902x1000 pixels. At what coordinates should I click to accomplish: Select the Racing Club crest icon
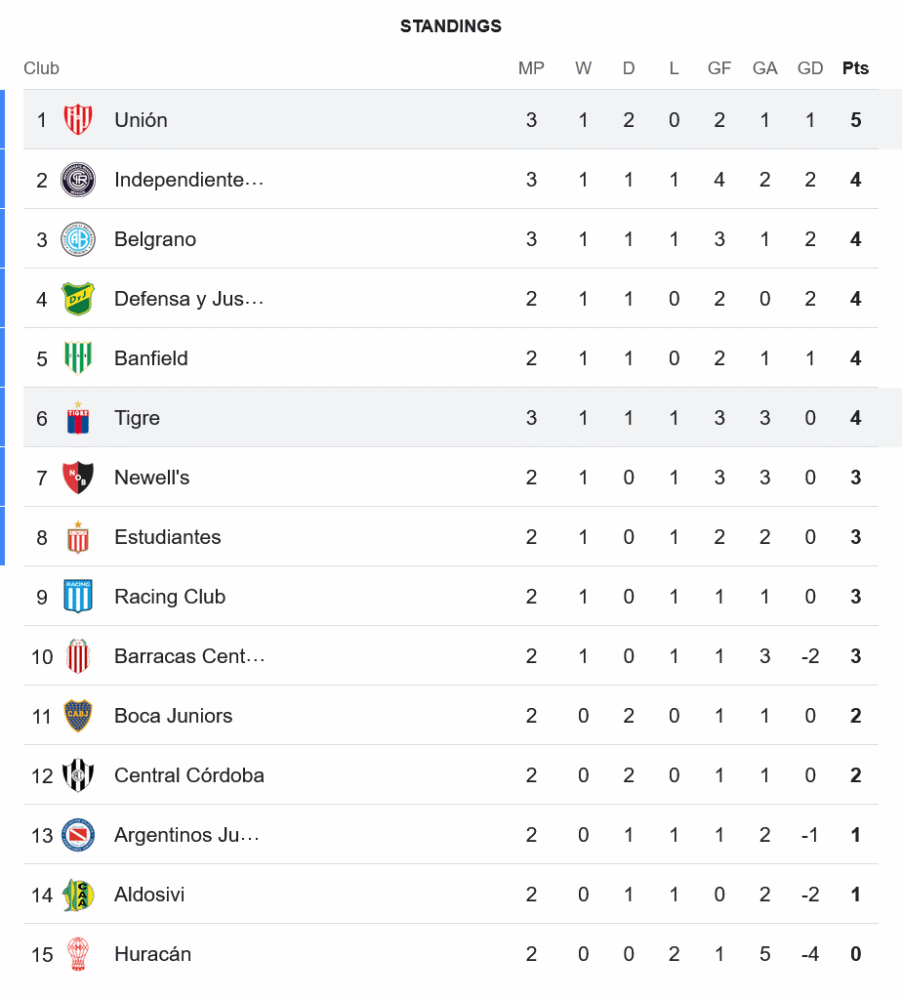click(78, 597)
